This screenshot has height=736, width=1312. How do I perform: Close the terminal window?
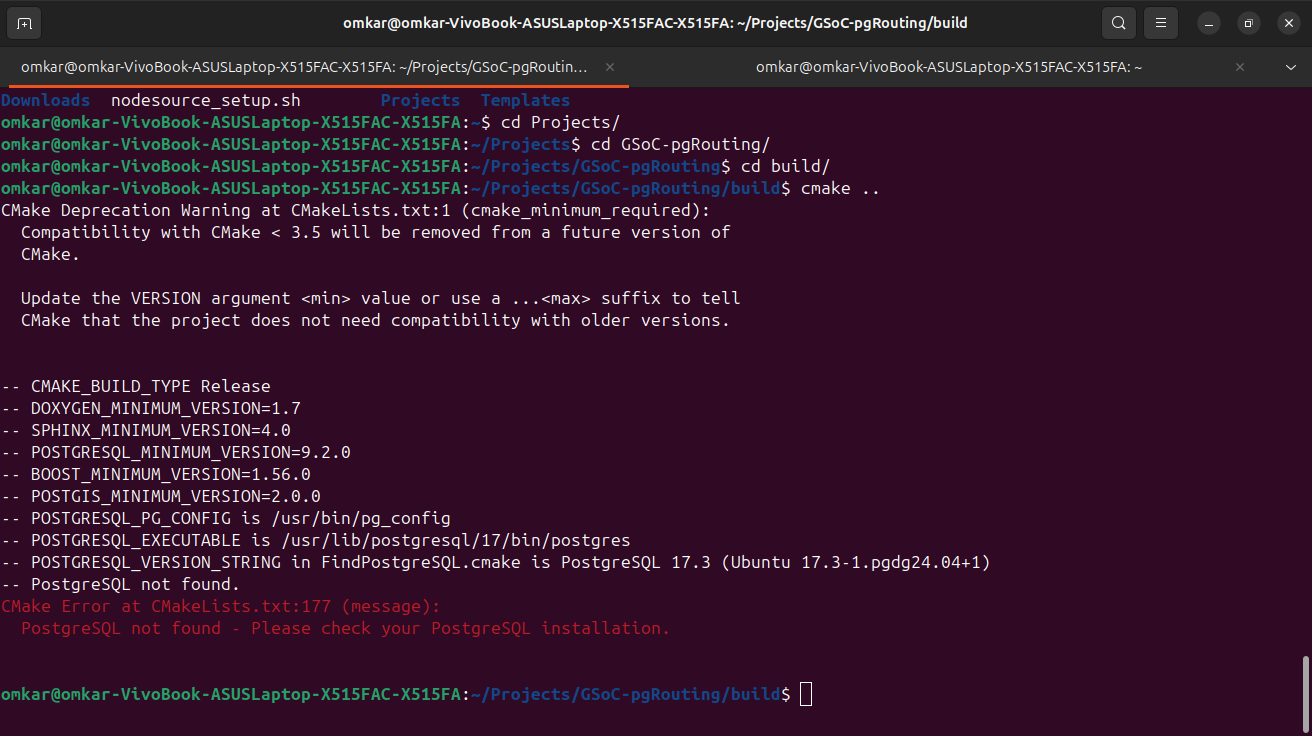point(1287,23)
